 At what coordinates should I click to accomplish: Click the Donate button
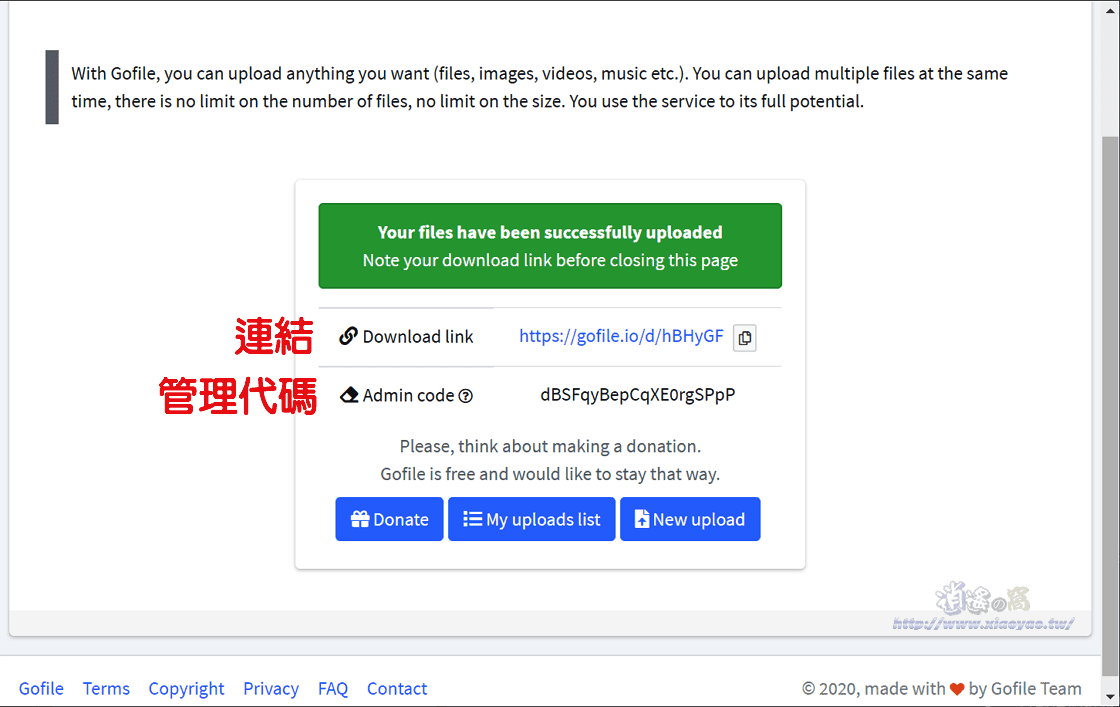click(389, 519)
